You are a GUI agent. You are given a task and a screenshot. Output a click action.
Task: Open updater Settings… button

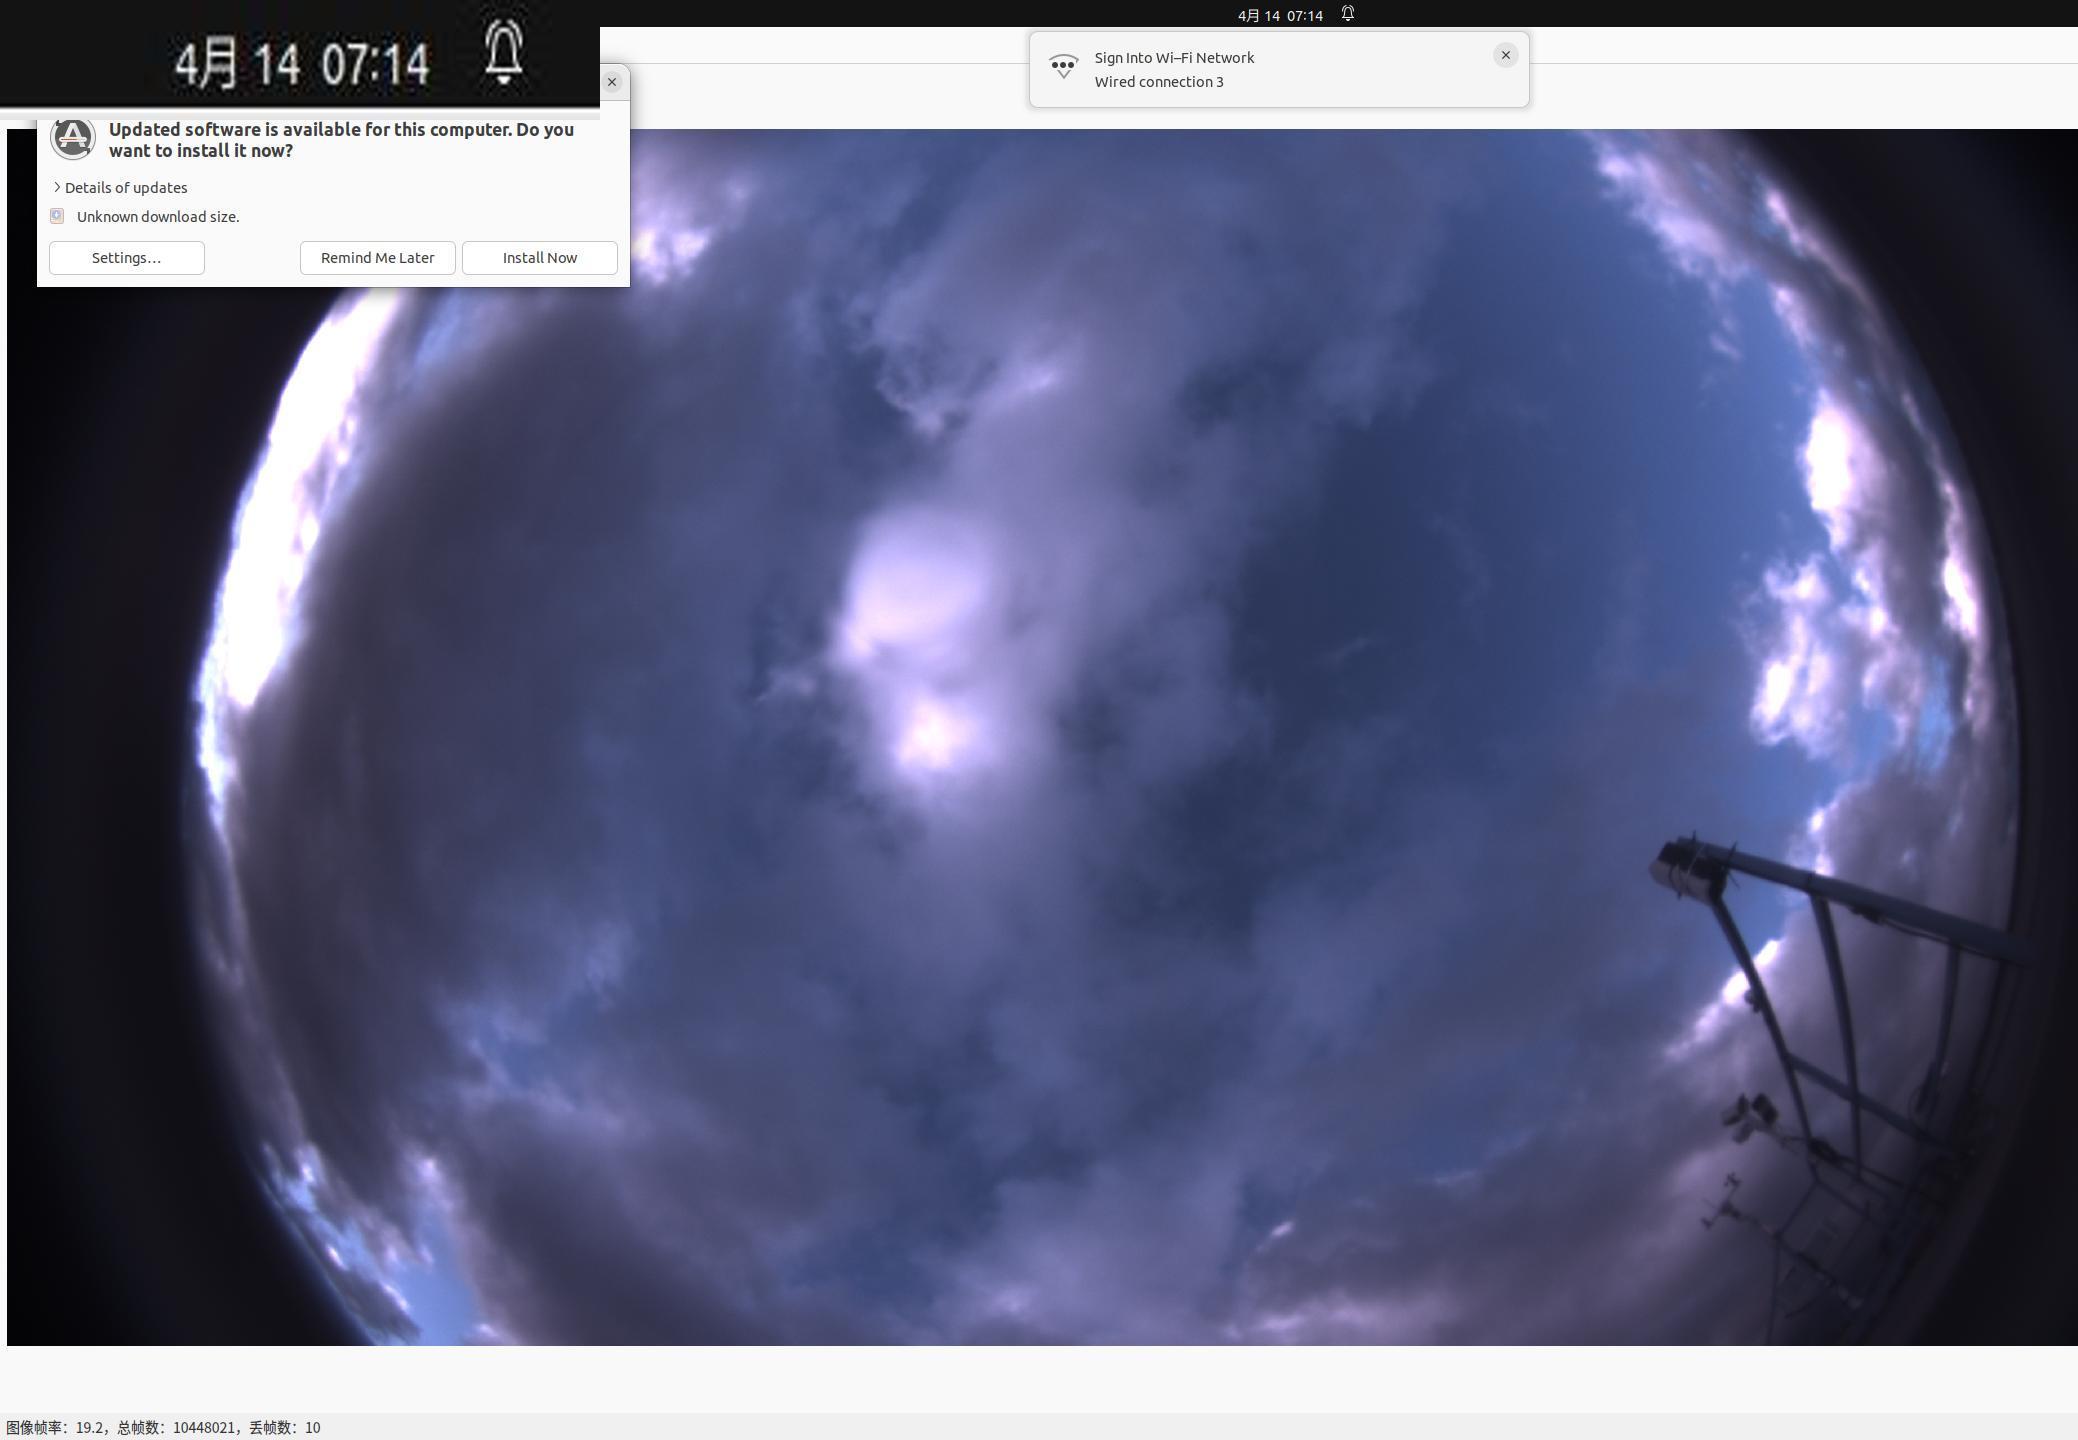coord(126,258)
